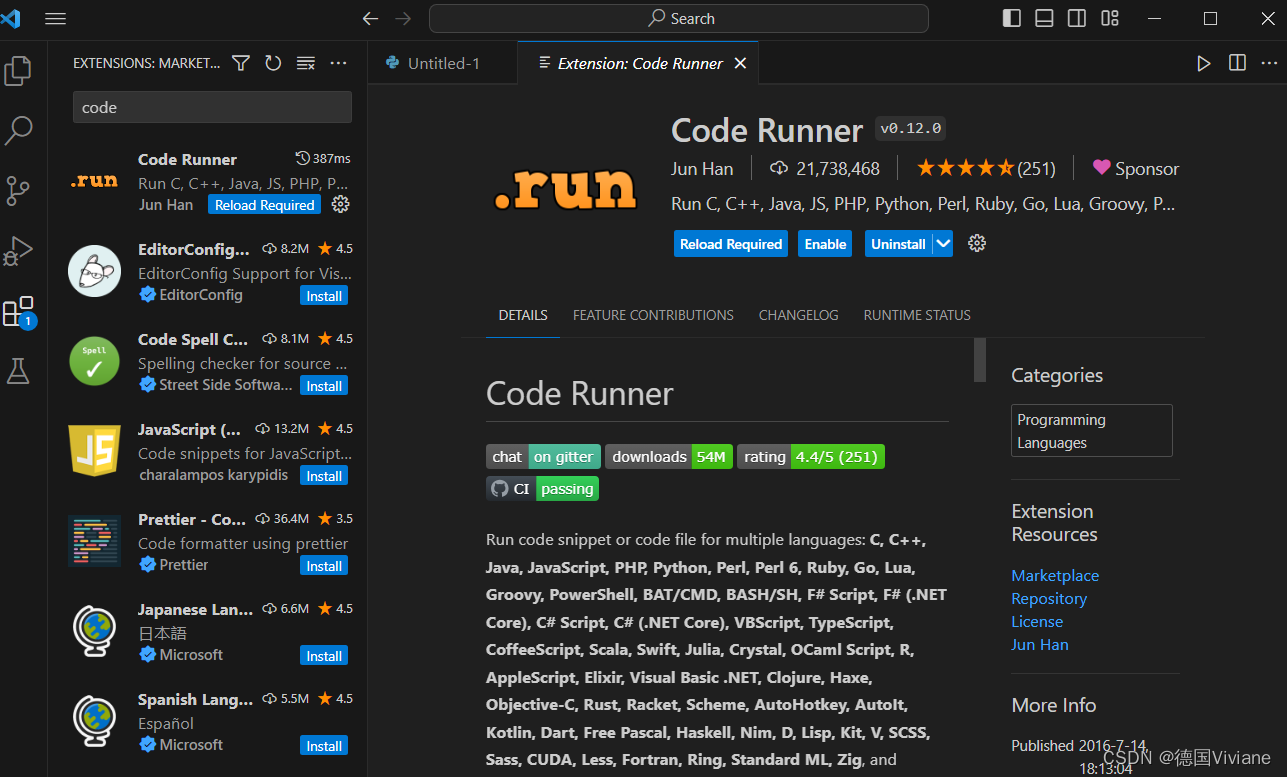The width and height of the screenshot is (1287, 777).
Task: Focus the extensions search field
Action: 212,107
